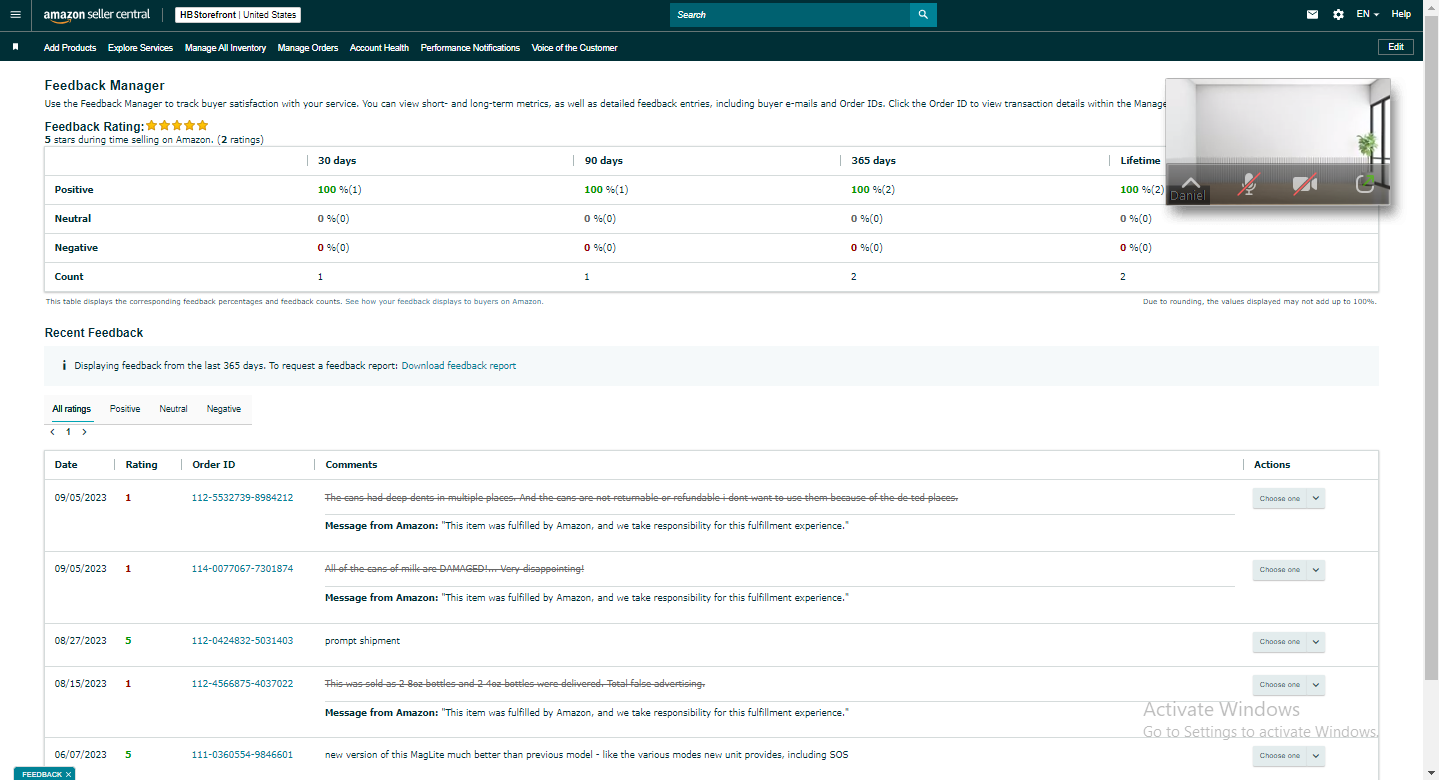Open order ID 111-0360554-9846601
The width and height of the screenshot is (1439, 780).
click(x=242, y=755)
